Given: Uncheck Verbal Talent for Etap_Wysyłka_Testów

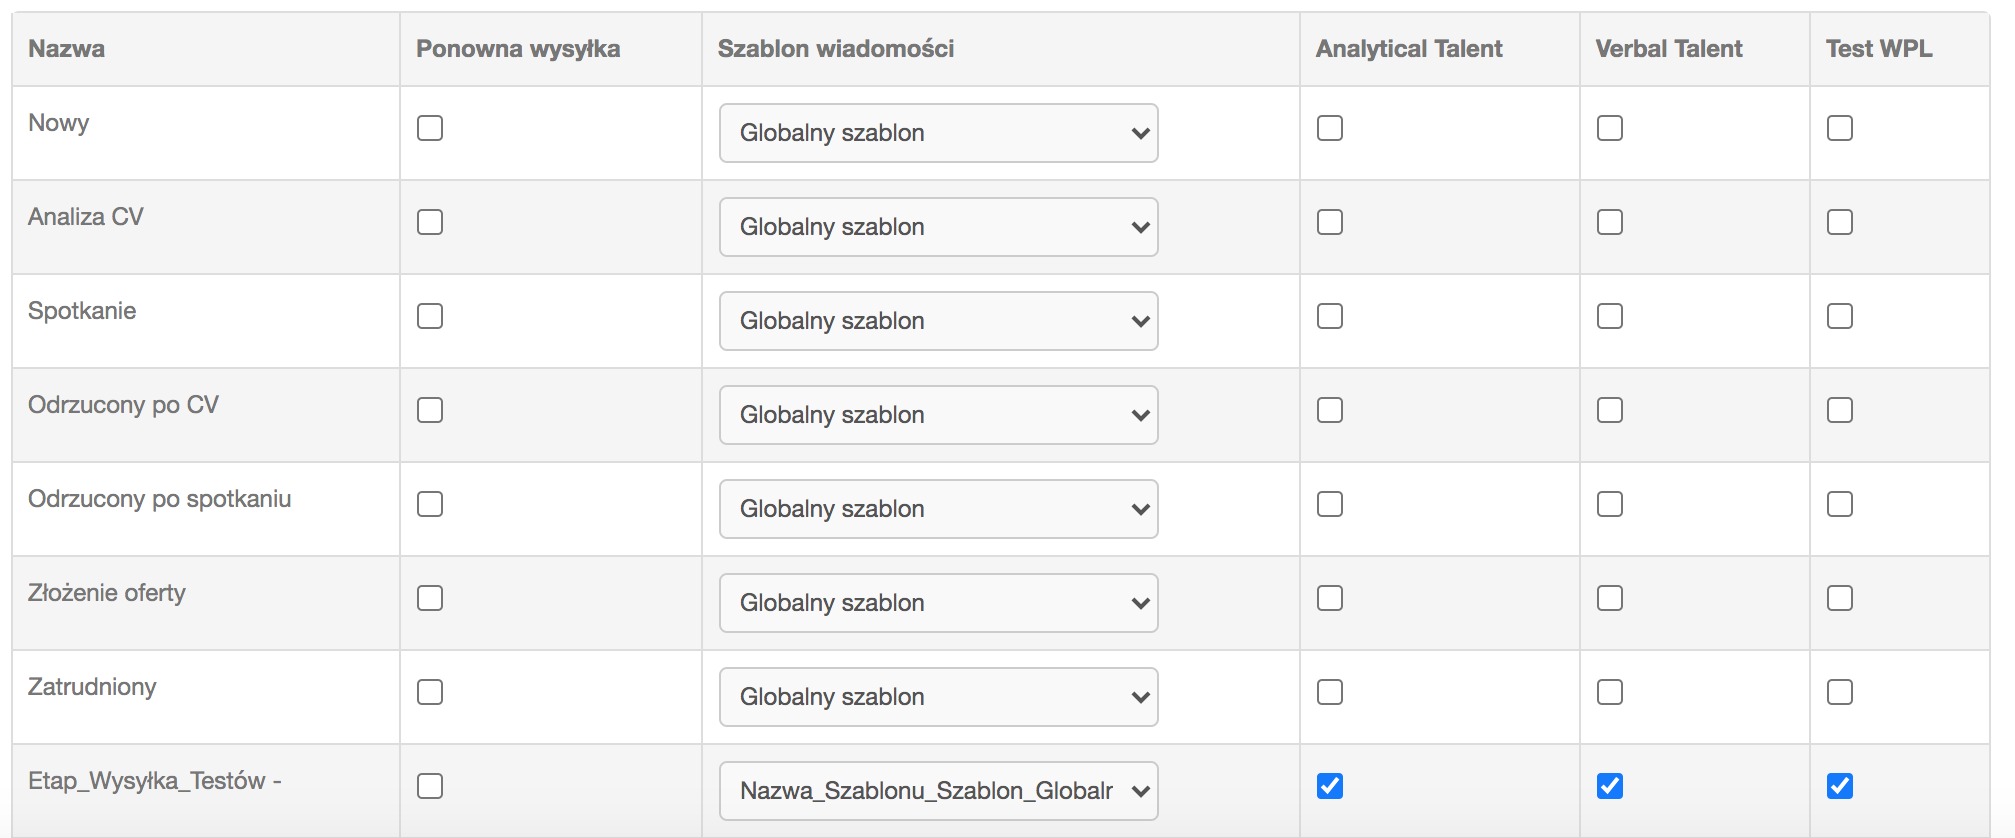Looking at the screenshot, I should tap(1610, 786).
